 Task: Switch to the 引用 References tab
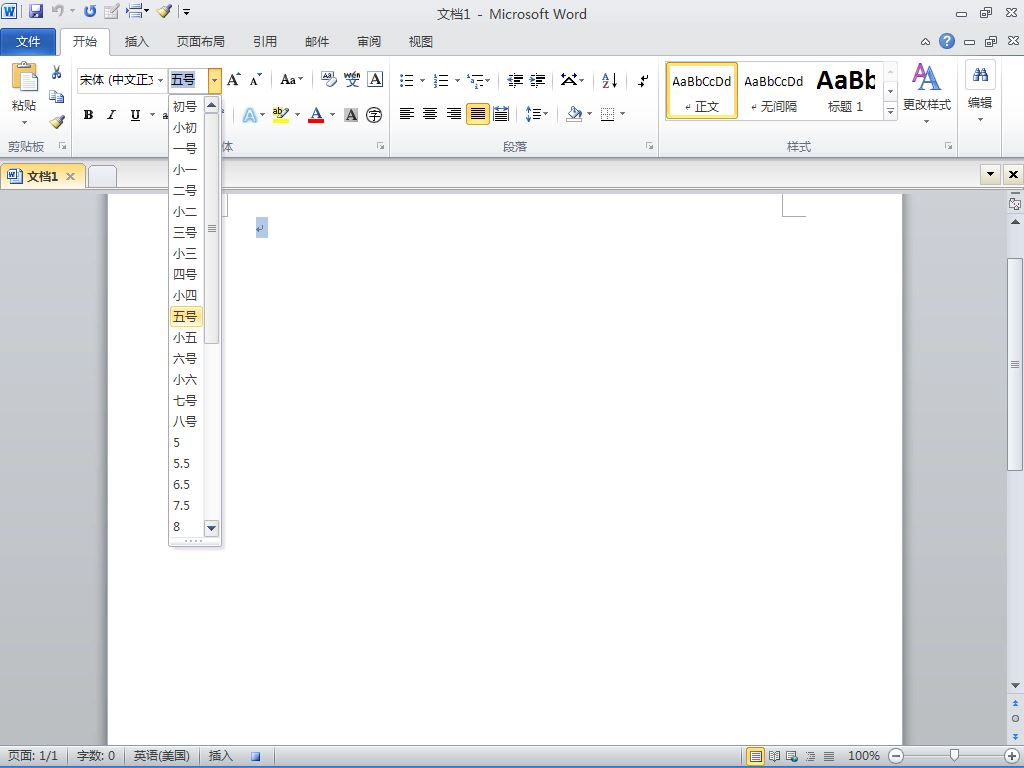pos(264,42)
